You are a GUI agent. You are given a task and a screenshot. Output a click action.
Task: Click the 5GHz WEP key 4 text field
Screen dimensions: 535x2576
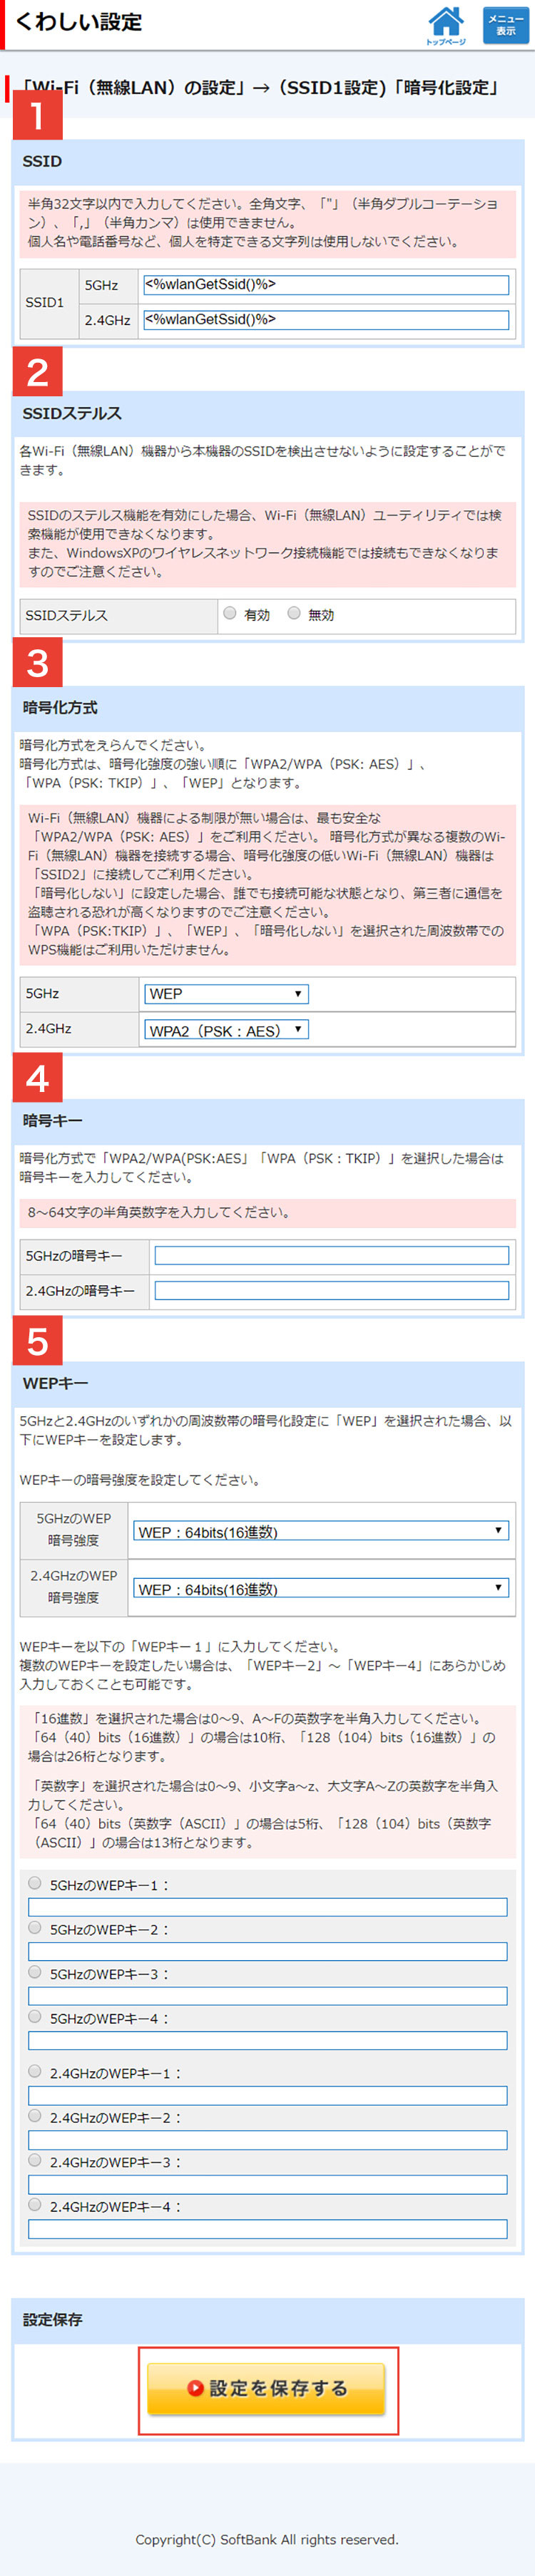pos(267,2040)
